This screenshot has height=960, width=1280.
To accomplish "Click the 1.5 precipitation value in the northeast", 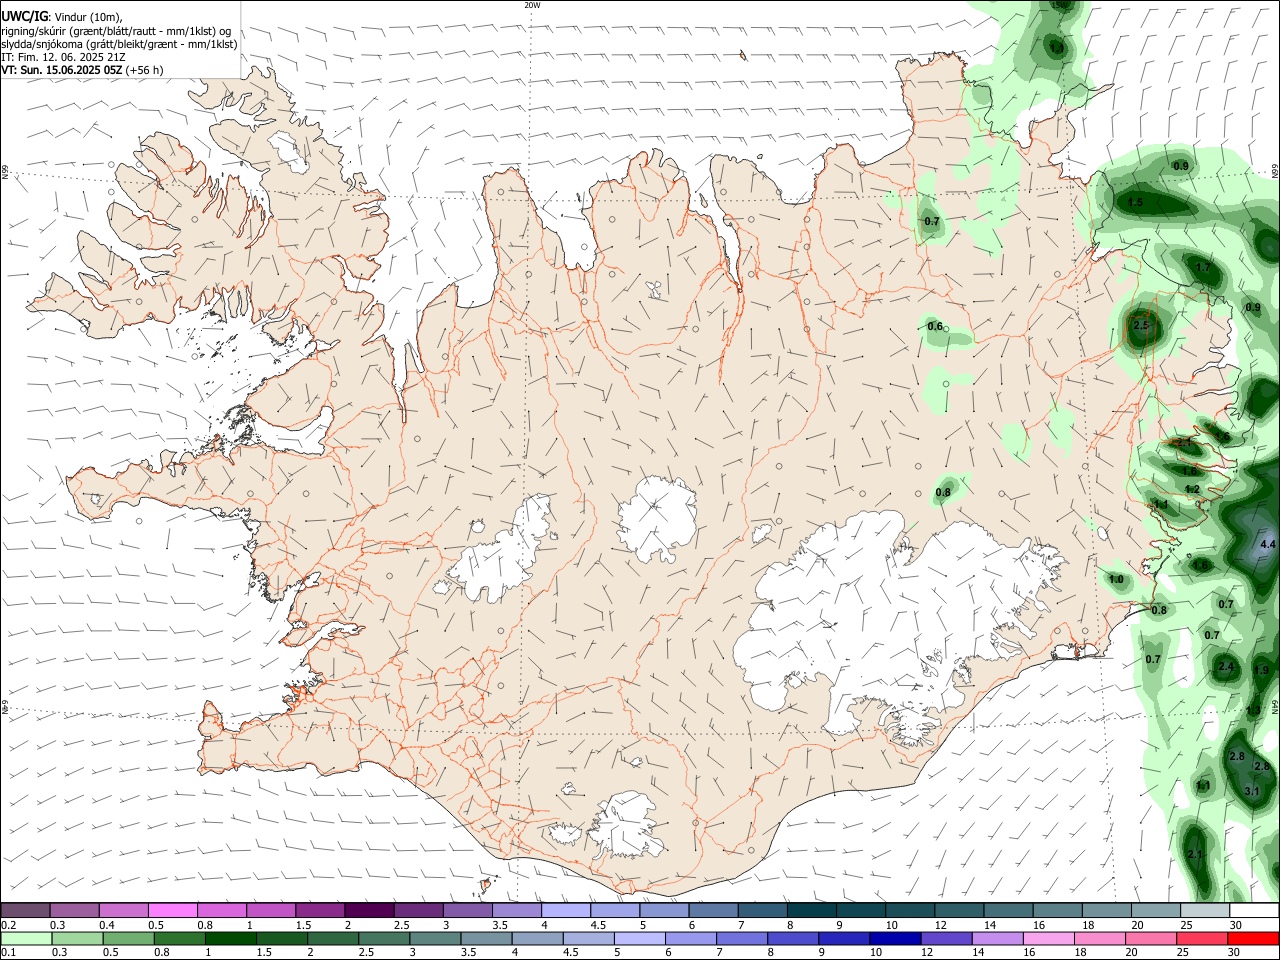I will click(1135, 202).
